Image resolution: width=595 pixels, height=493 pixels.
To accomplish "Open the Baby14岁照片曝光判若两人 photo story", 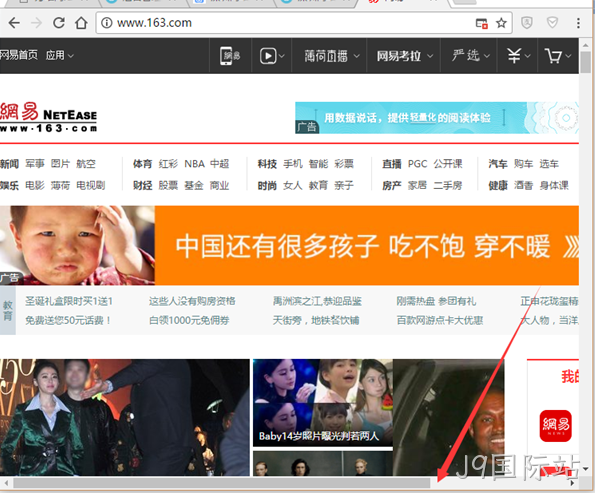I will point(323,403).
